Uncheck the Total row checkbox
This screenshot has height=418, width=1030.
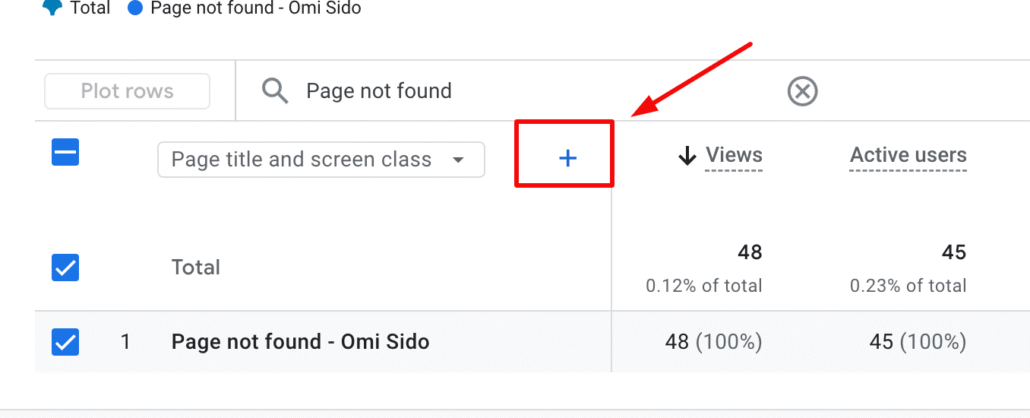65,267
